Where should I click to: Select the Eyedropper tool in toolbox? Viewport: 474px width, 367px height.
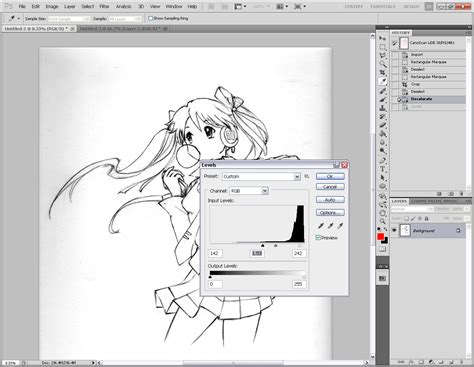383,81
